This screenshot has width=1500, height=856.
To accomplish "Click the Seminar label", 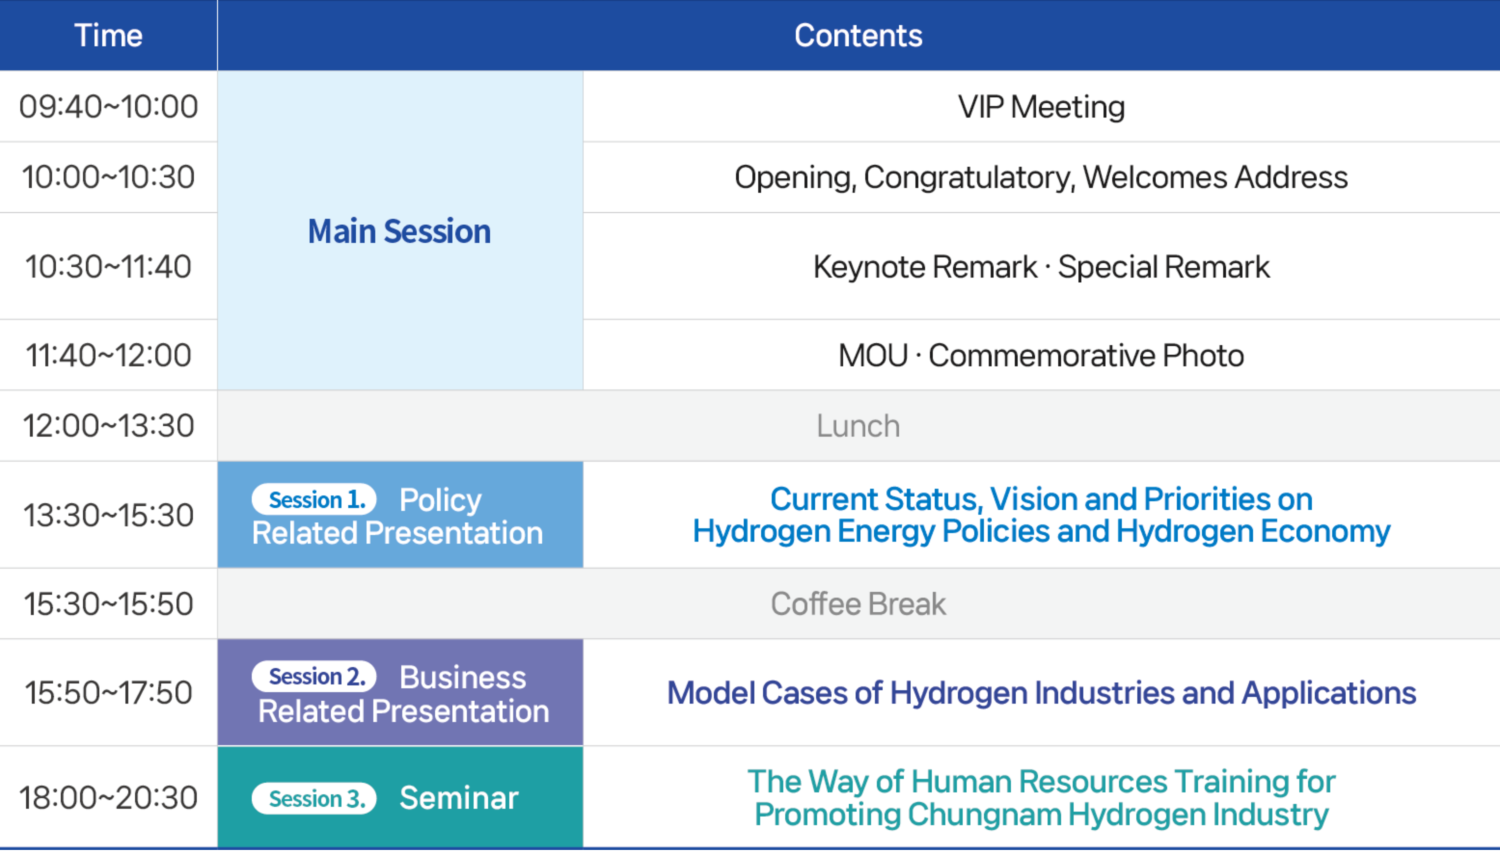I will tap(459, 798).
